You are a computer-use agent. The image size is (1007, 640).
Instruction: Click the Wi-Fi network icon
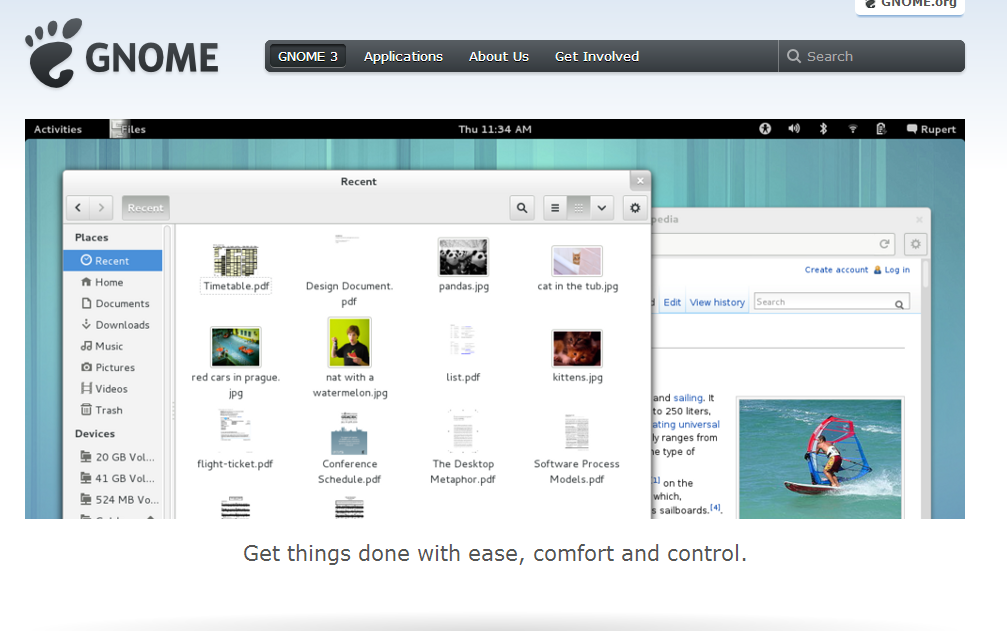point(853,129)
